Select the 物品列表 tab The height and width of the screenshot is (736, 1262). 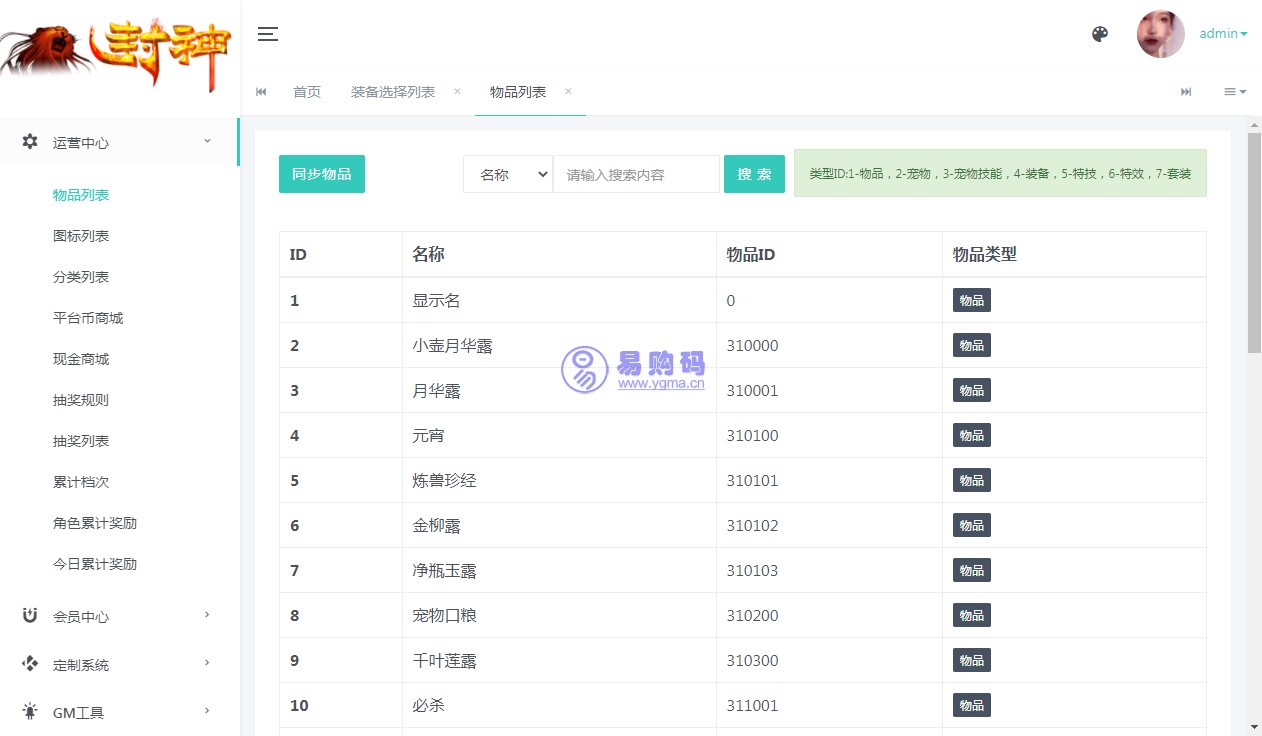518,92
